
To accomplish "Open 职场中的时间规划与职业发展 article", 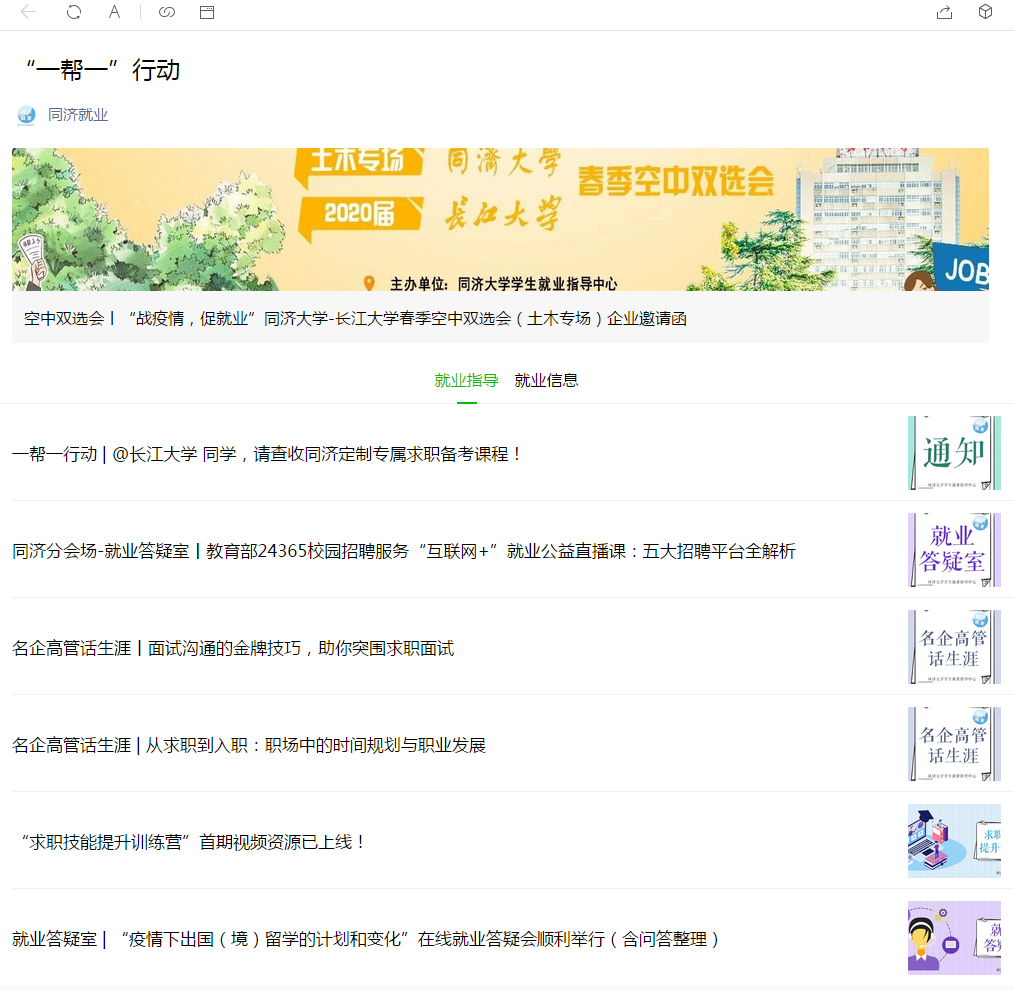I will point(249,745).
